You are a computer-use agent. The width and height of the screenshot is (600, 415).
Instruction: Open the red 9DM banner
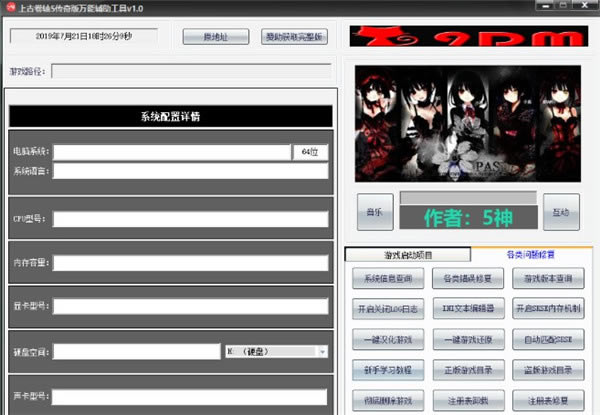[469, 36]
